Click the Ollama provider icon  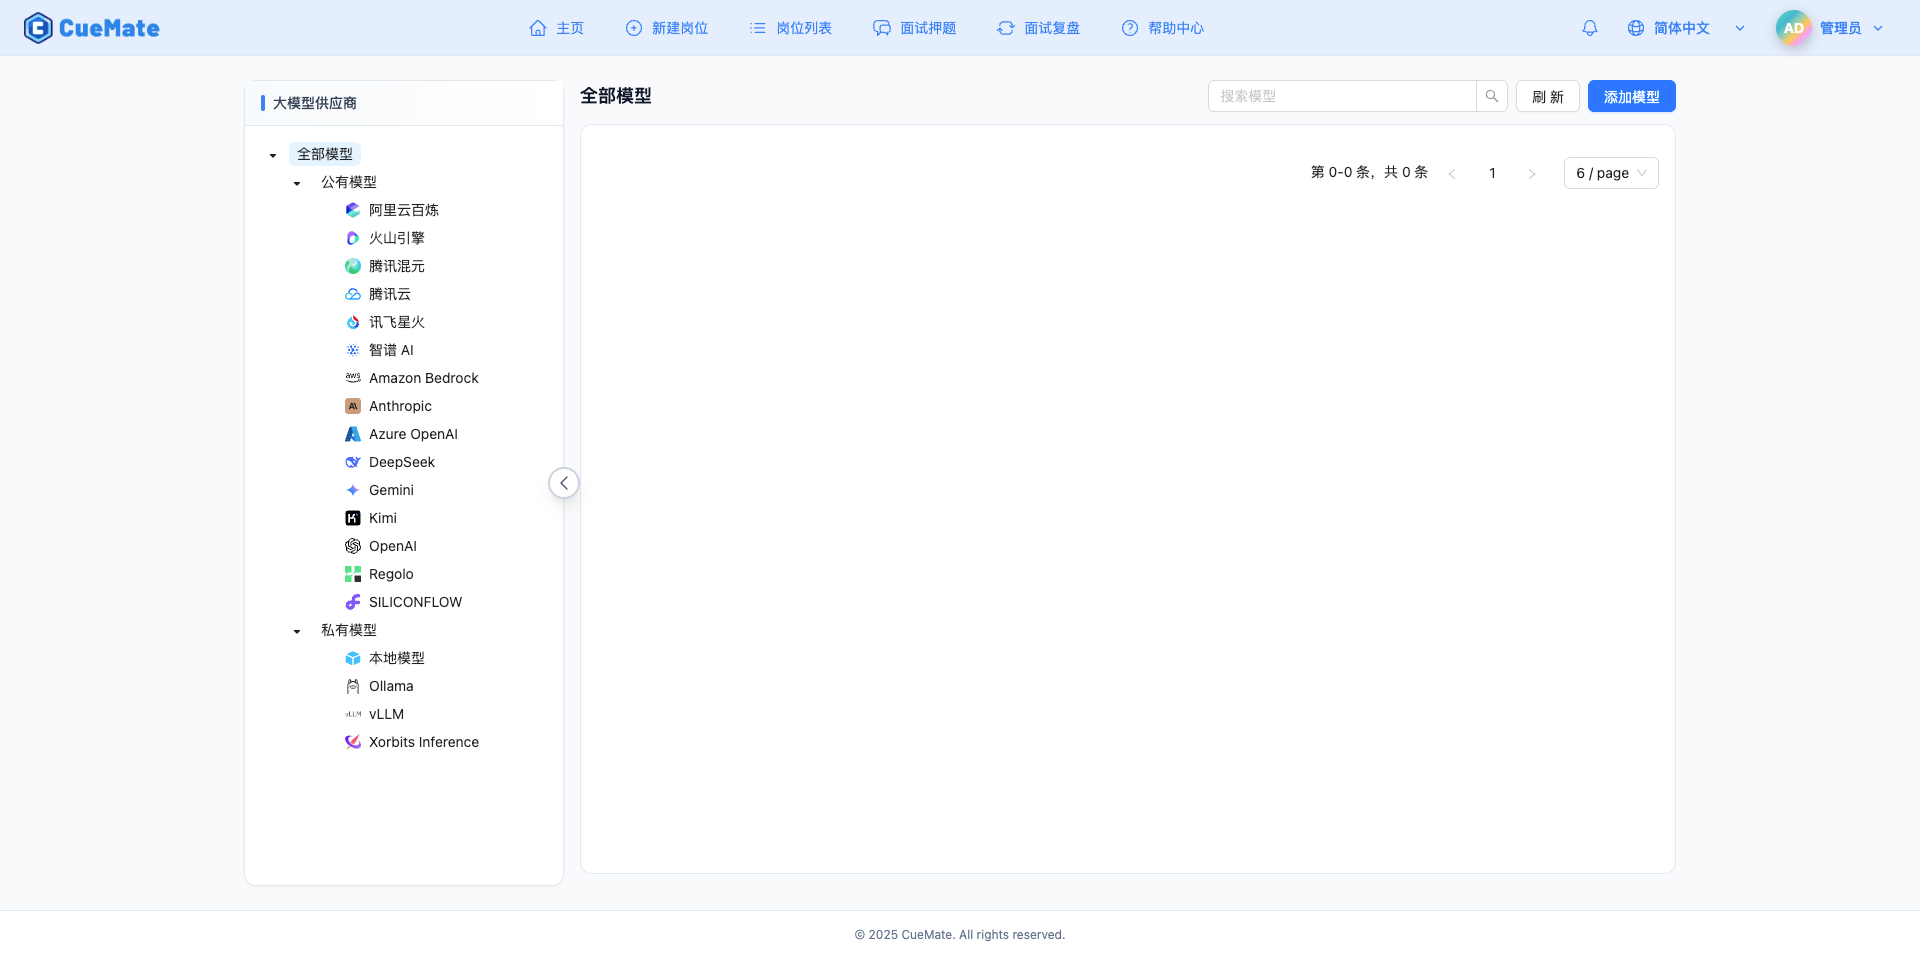[352, 686]
